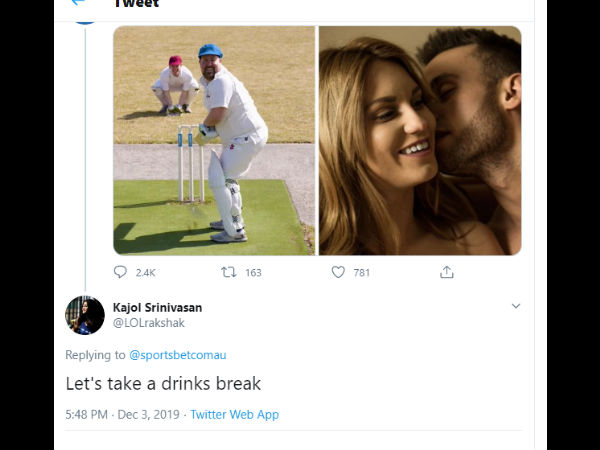This screenshot has height=450, width=600.
Task: View the couple photo on the right
Action: [x=420, y=141]
